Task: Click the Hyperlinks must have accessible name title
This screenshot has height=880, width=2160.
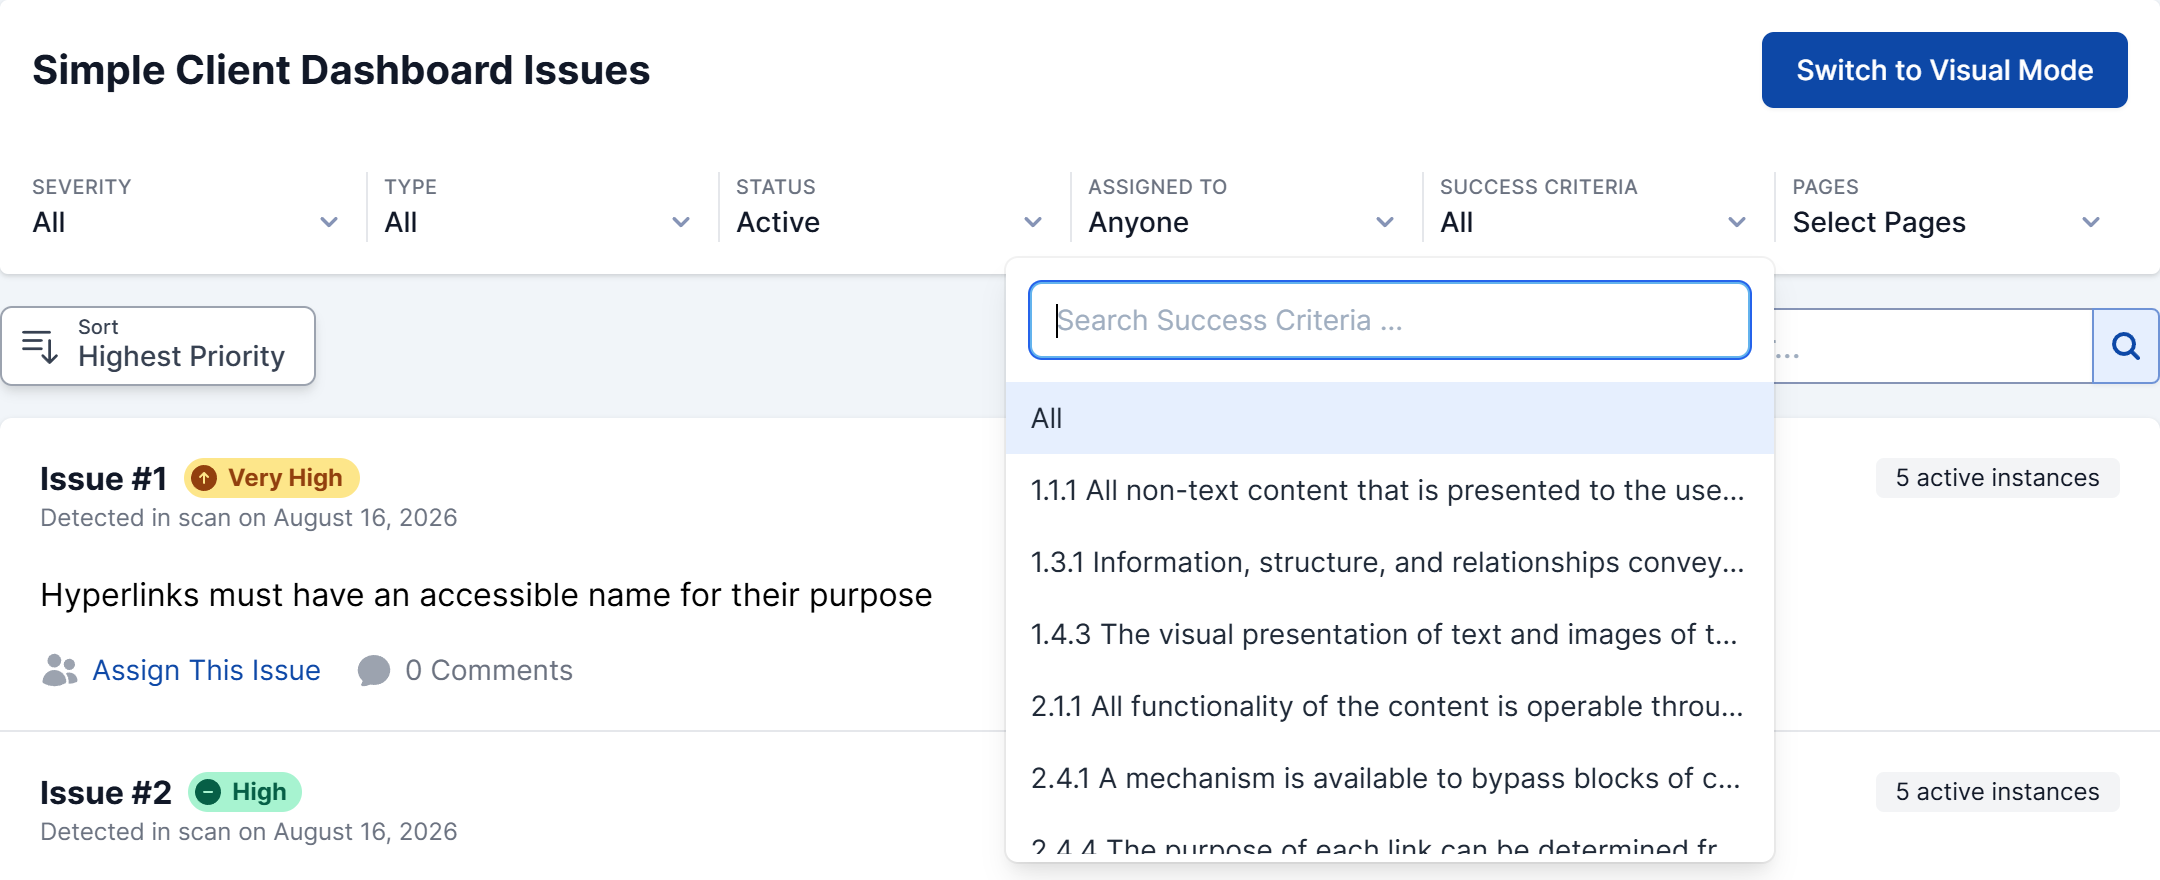Action: [x=486, y=595]
